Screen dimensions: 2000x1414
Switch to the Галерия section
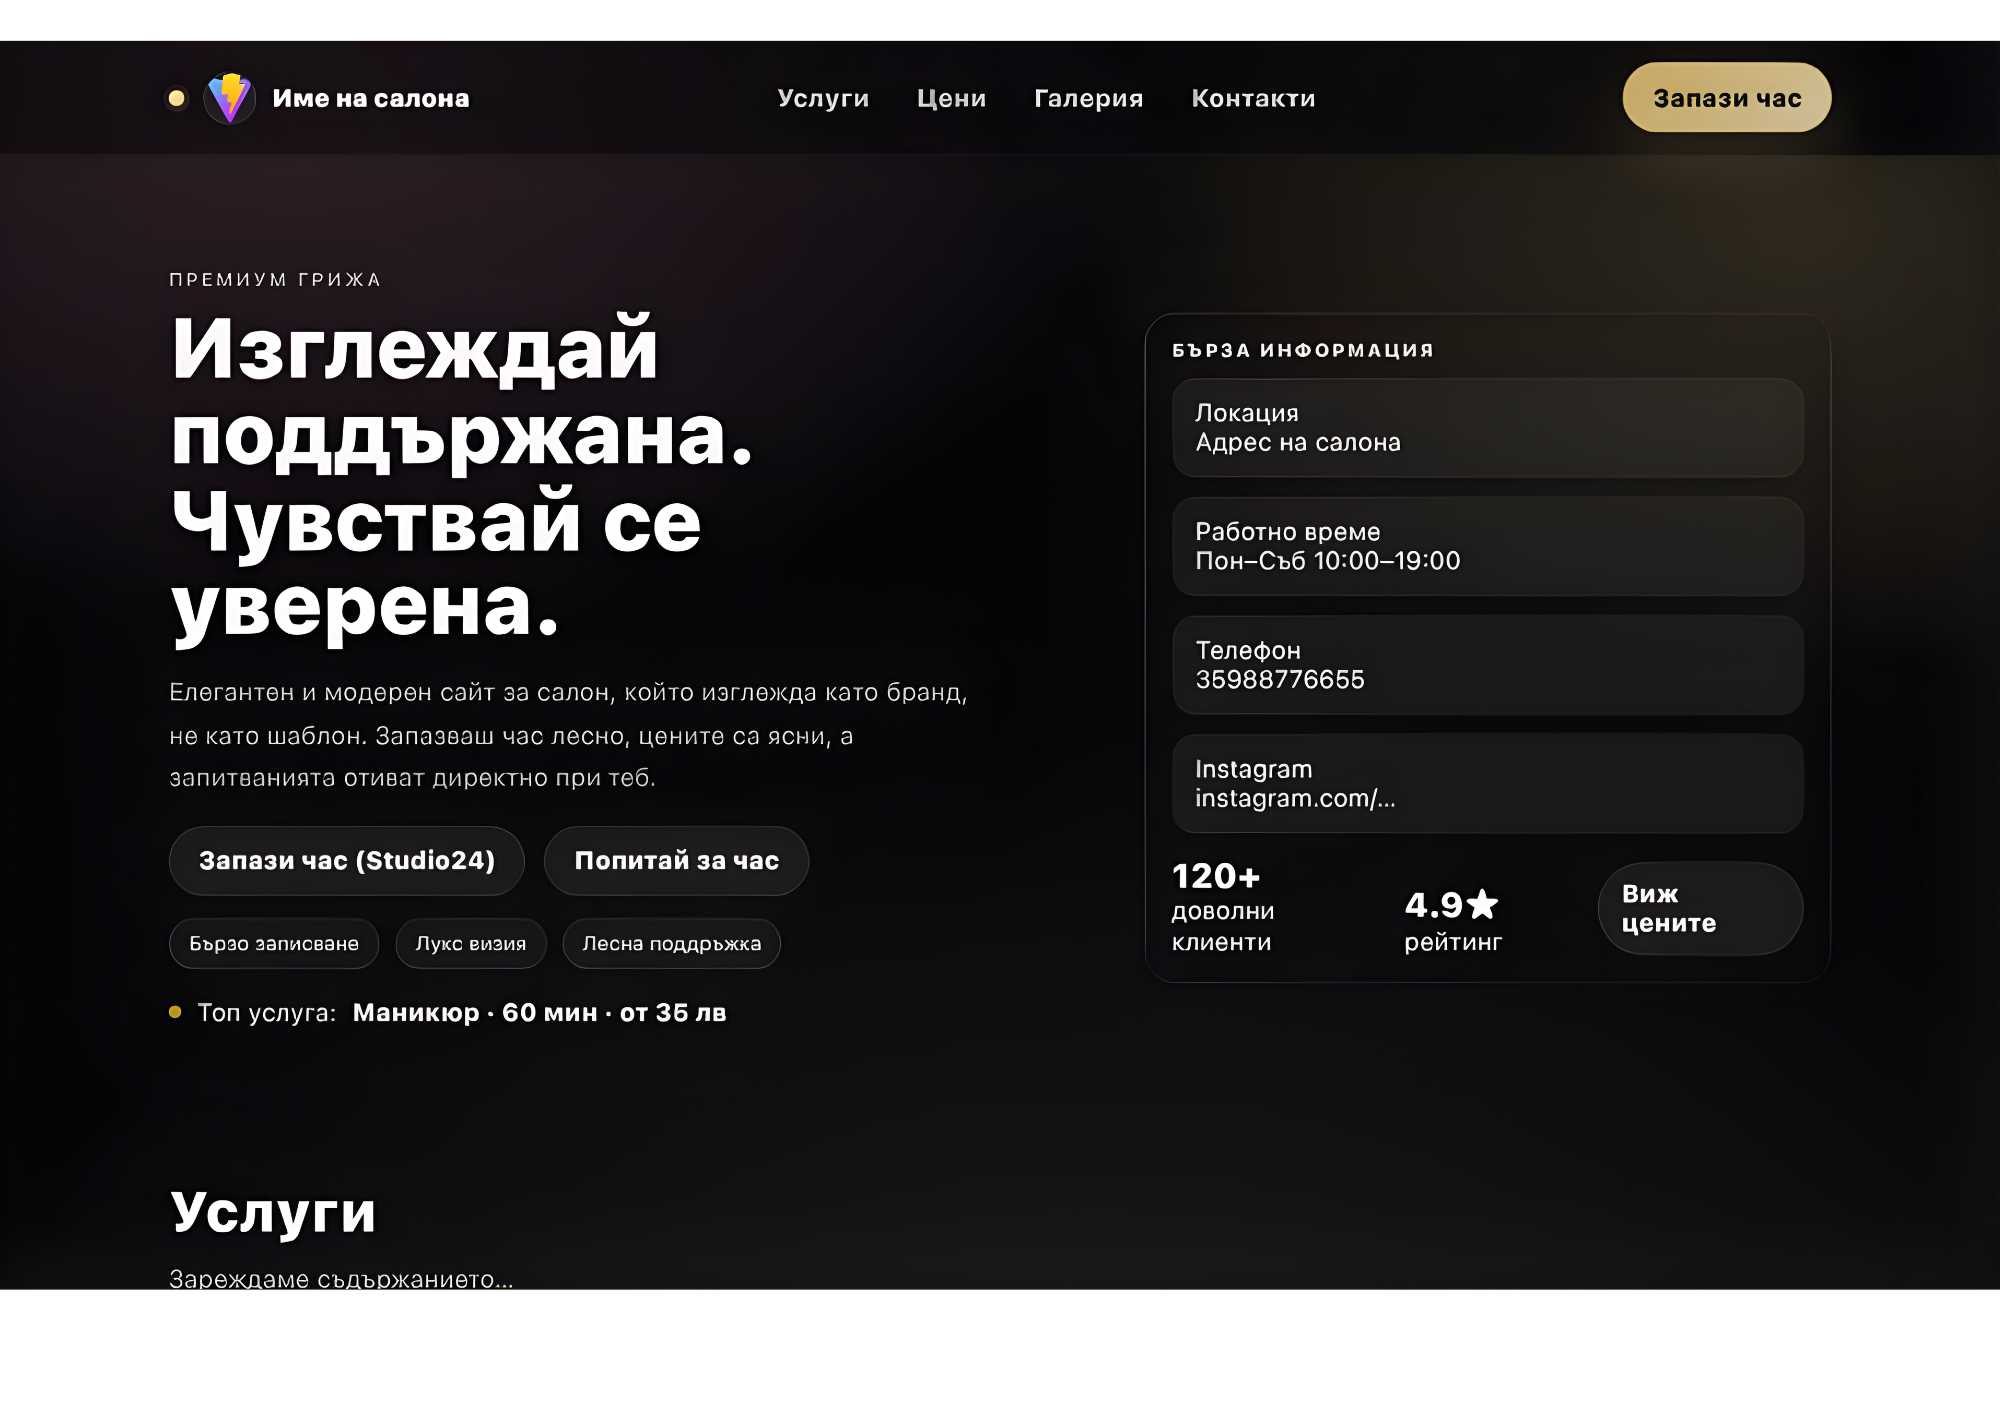click(1088, 97)
